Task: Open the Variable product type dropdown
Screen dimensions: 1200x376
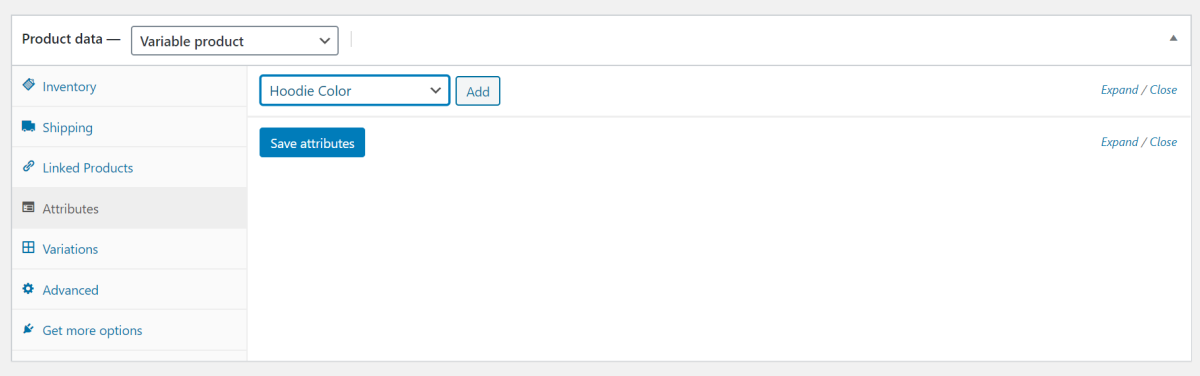Action: [x=235, y=41]
